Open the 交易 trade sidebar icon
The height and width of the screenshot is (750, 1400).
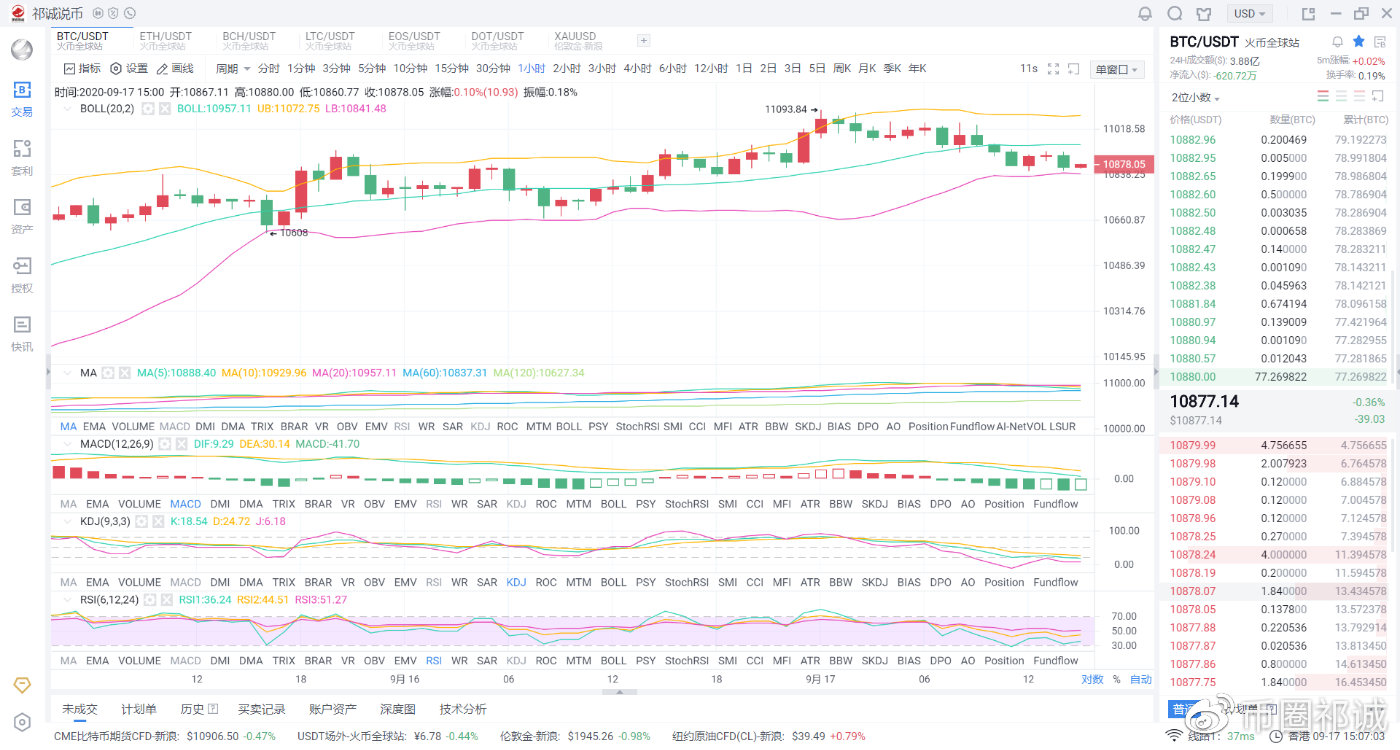click(22, 98)
